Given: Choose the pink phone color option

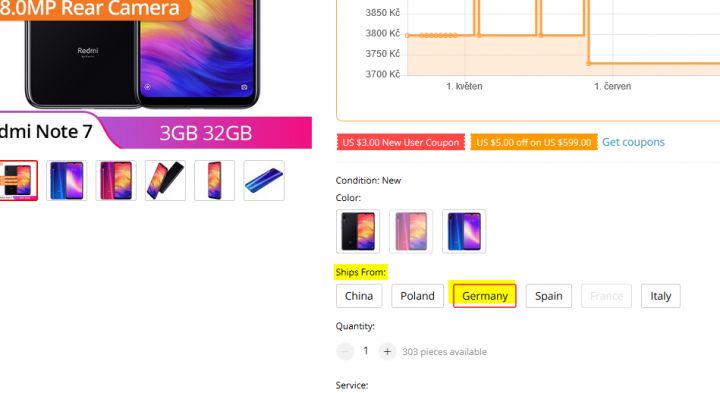Looking at the screenshot, I should point(411,231).
